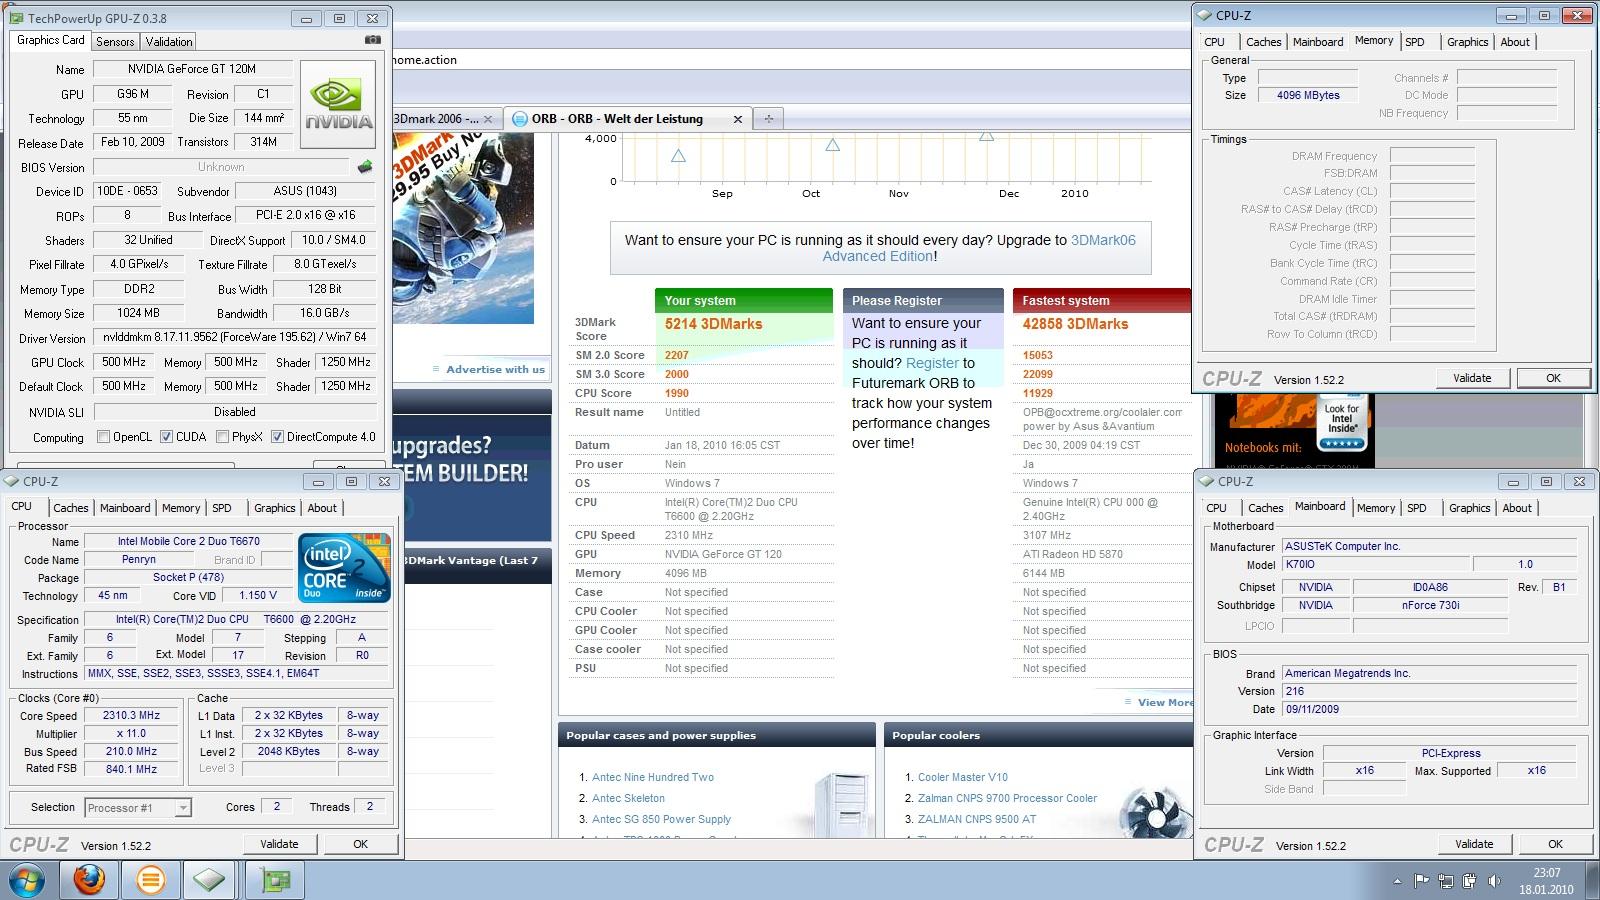1600x900 pixels.
Task: Click the fan image under Popular coolers
Action: point(1154,809)
